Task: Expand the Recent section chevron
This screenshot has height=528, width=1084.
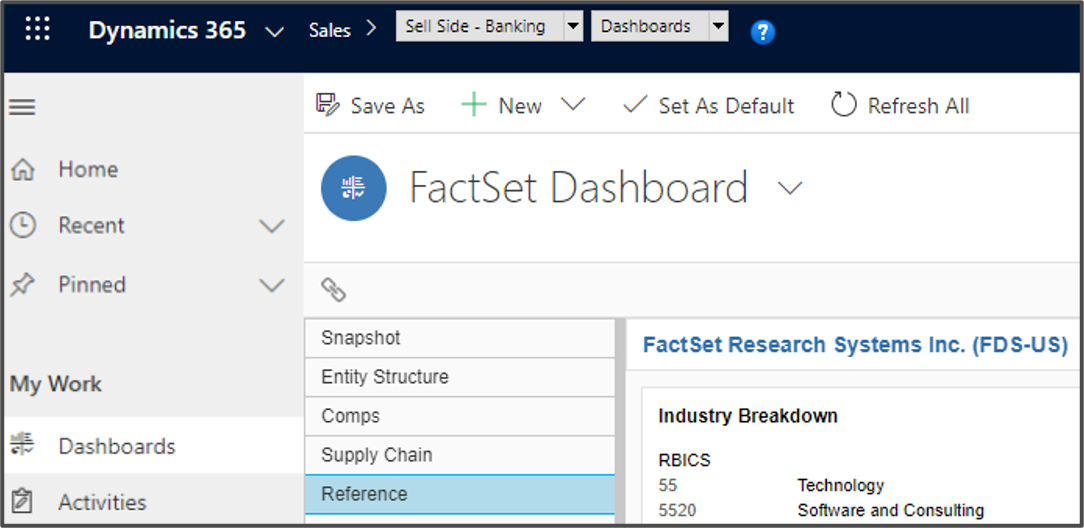Action: [272, 226]
